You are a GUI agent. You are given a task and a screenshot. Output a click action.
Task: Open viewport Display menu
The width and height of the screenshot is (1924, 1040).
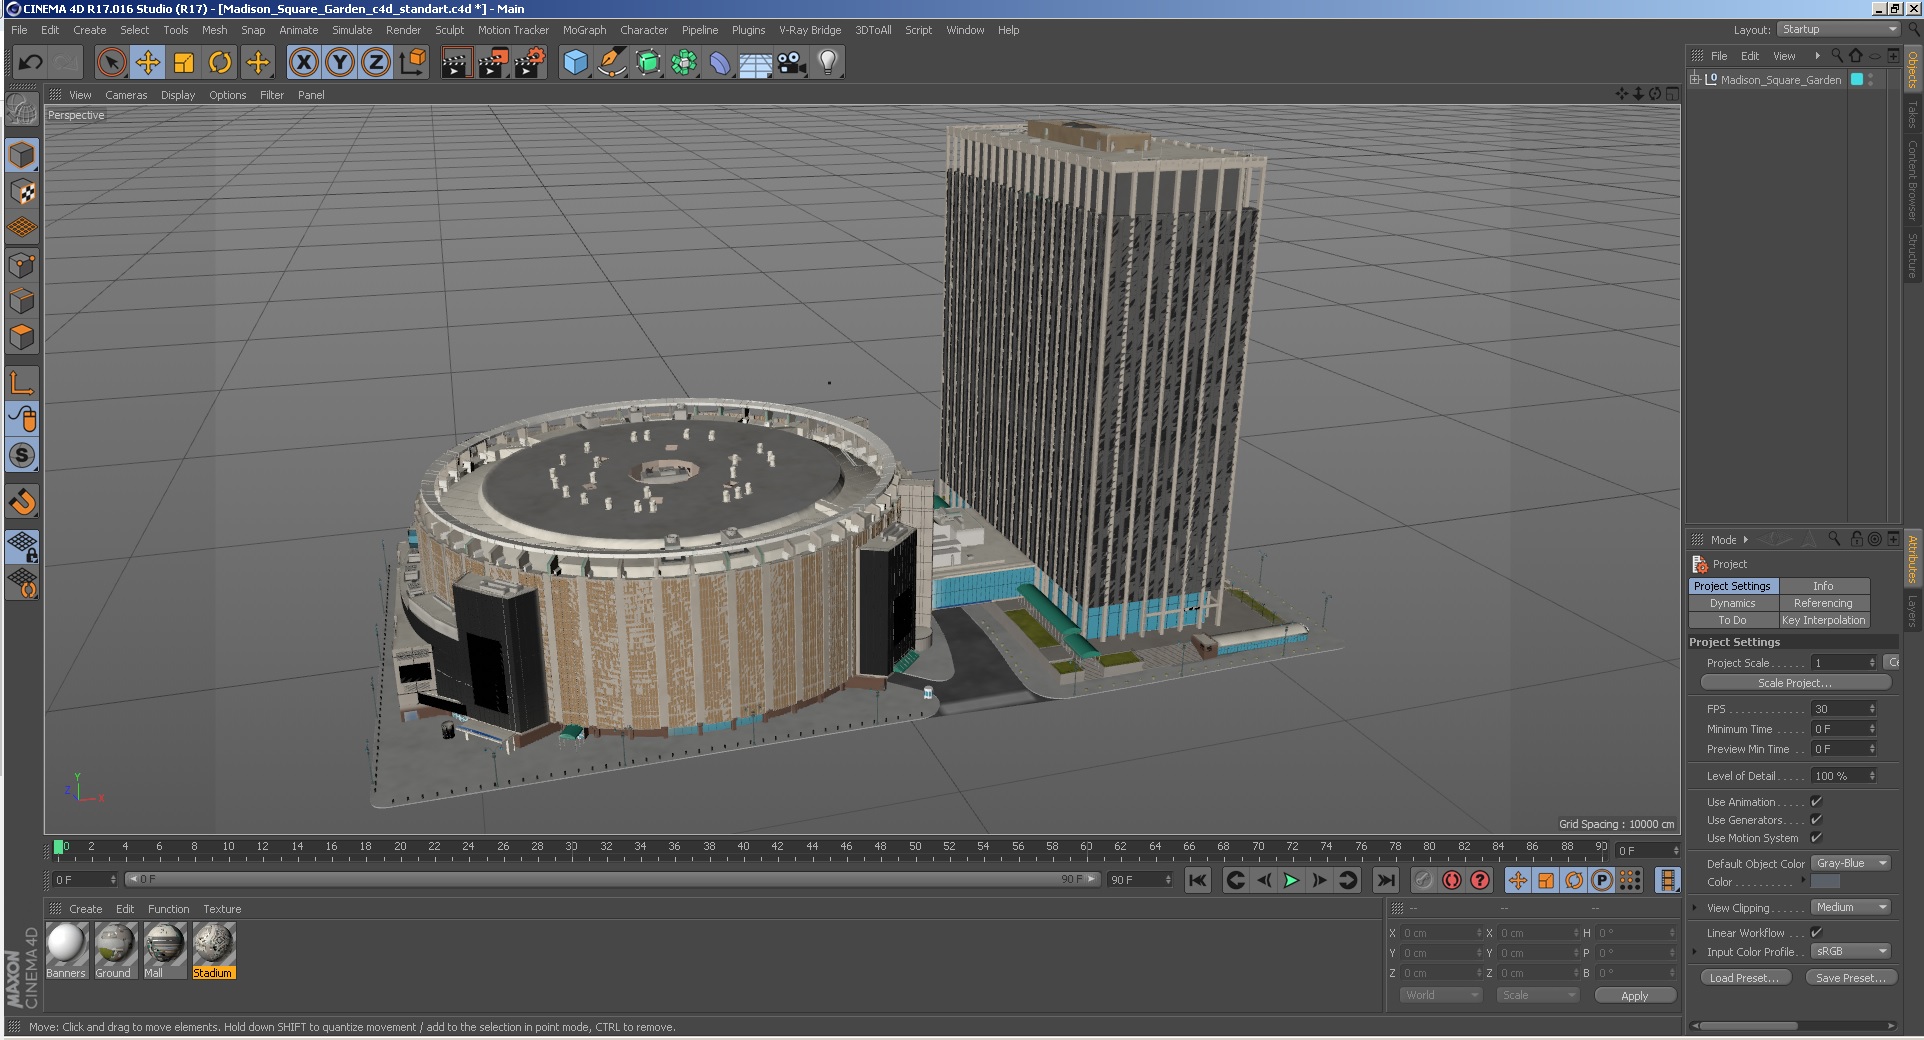tap(178, 95)
